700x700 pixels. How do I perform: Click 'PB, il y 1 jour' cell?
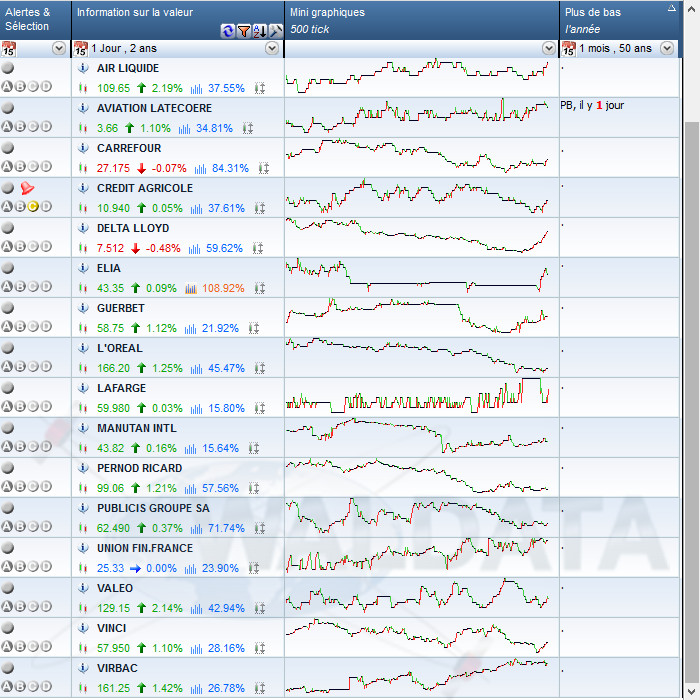619,117
